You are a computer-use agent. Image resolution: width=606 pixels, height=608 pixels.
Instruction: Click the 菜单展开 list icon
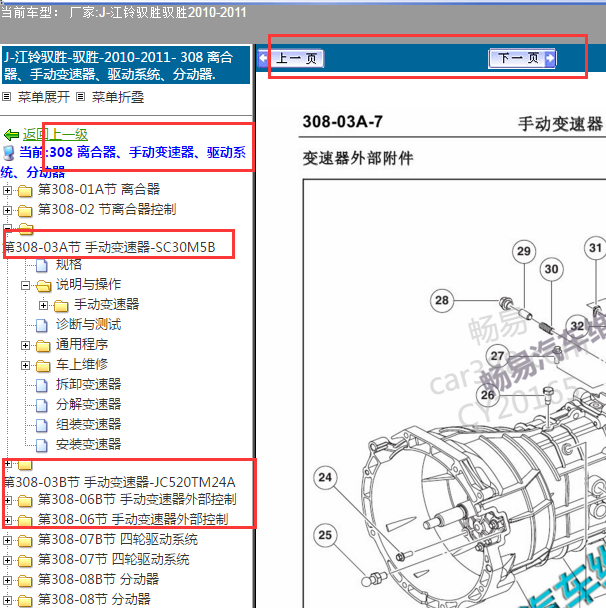tap(7, 96)
